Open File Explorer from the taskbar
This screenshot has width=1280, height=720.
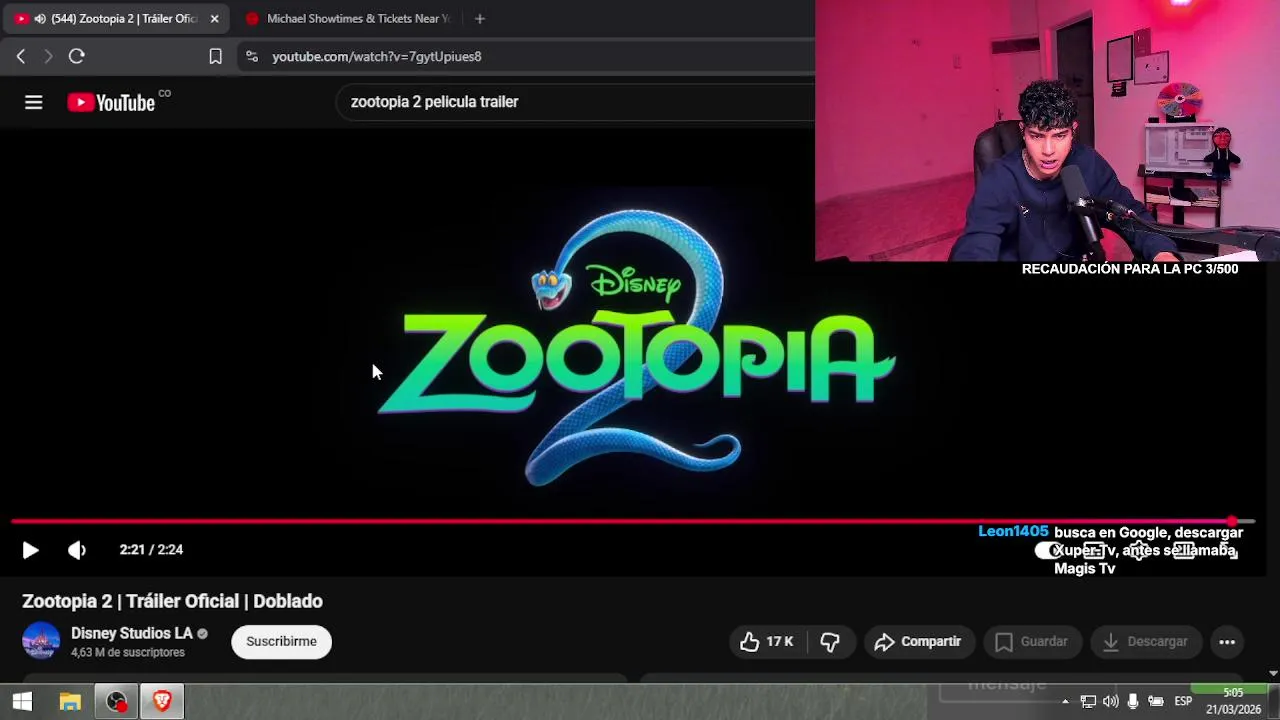tap(69, 701)
